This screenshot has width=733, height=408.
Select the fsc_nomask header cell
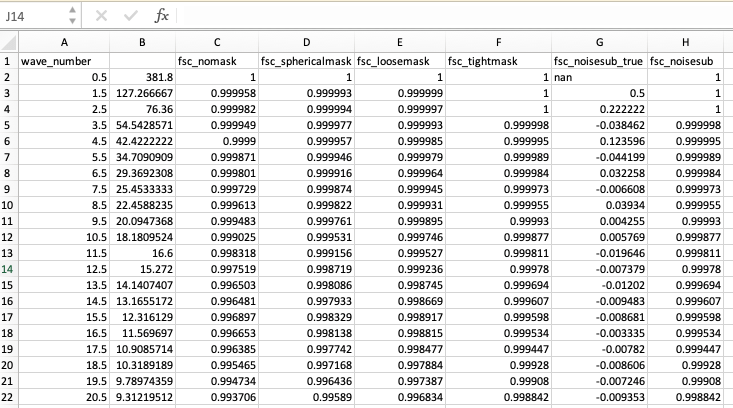[x=216, y=61]
